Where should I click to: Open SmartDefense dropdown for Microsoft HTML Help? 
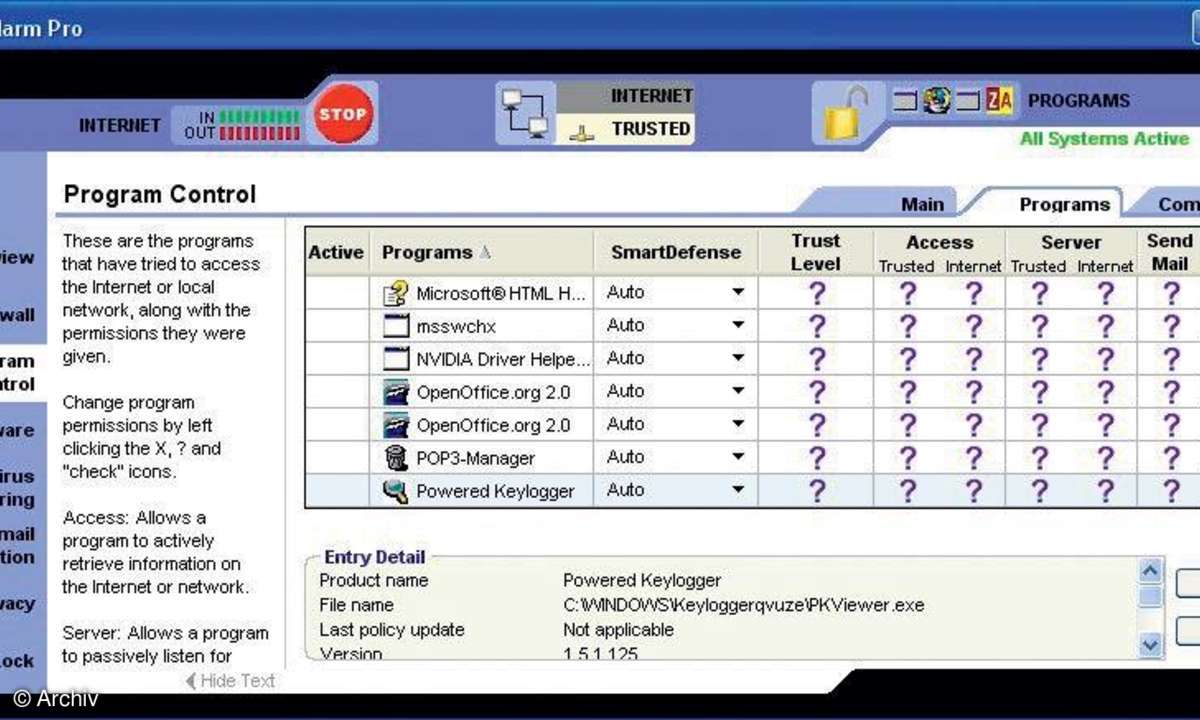click(738, 293)
